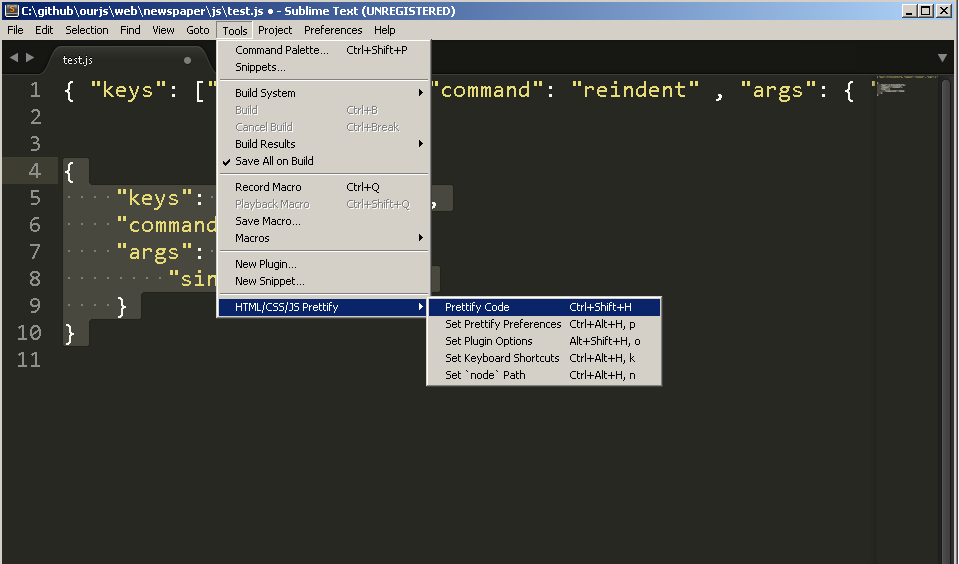Viewport: 959px width, 564px height.
Task: Select Set `node` Path entry
Action: pos(544,375)
